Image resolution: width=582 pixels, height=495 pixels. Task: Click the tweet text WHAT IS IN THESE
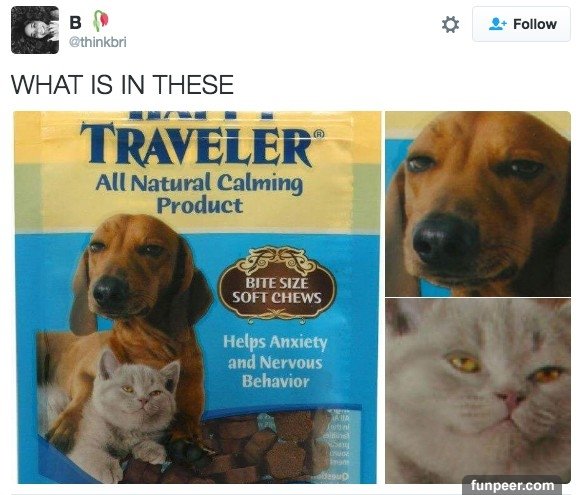[x=122, y=84]
